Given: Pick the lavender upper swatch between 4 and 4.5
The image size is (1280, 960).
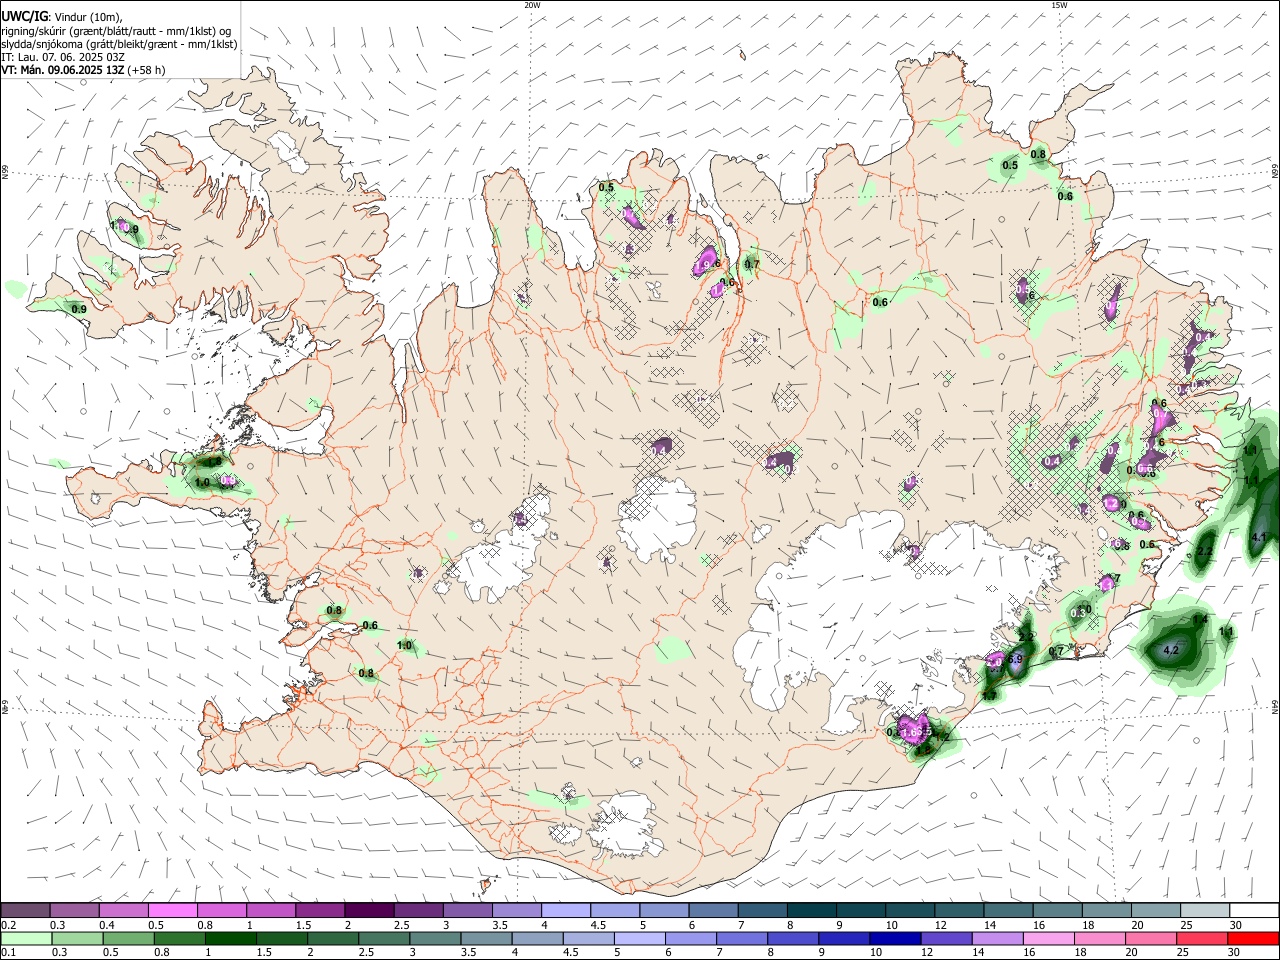Looking at the screenshot, I should (x=565, y=910).
